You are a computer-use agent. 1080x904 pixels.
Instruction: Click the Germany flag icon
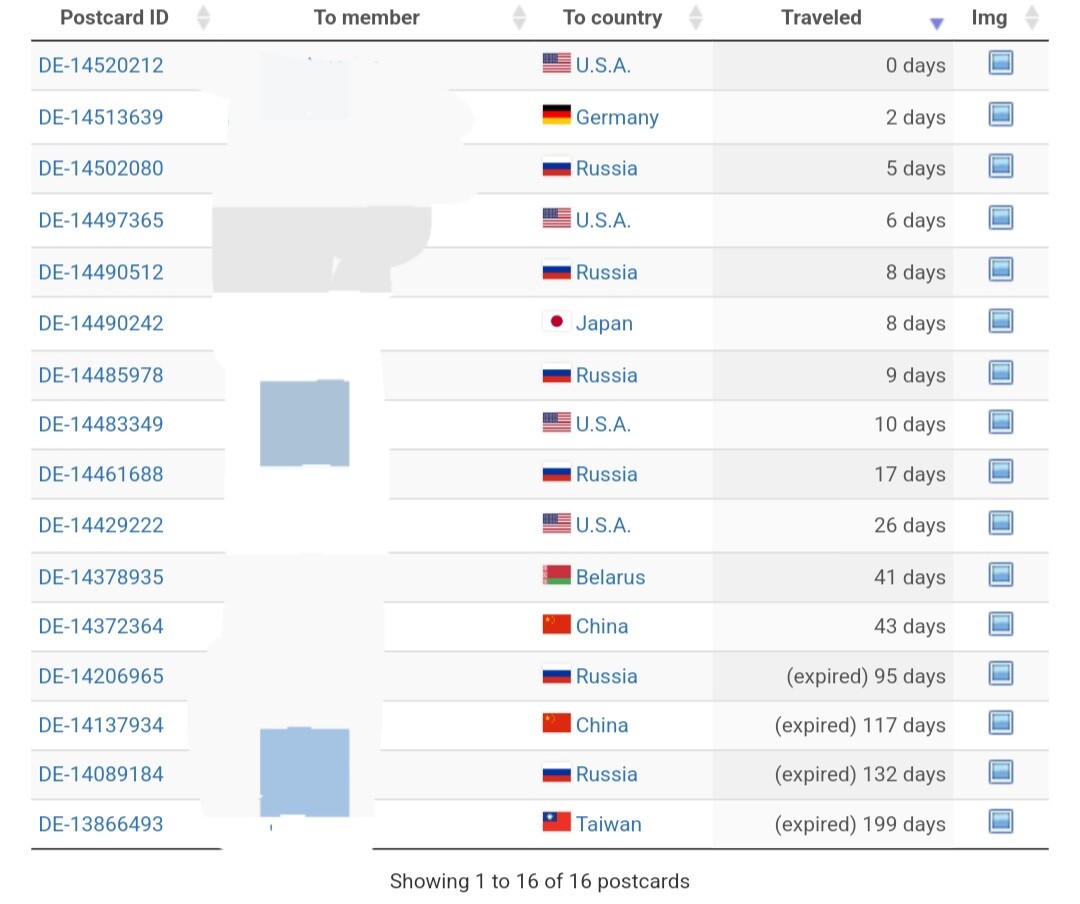point(556,116)
